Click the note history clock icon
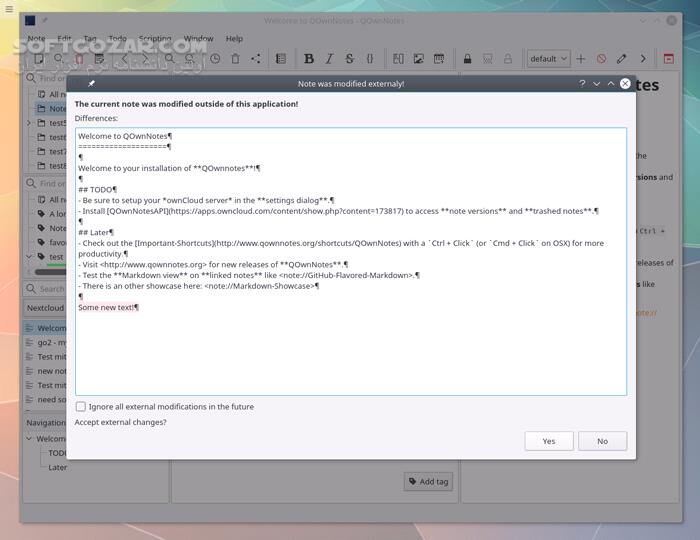This screenshot has height=540, width=700. click(x=215, y=59)
